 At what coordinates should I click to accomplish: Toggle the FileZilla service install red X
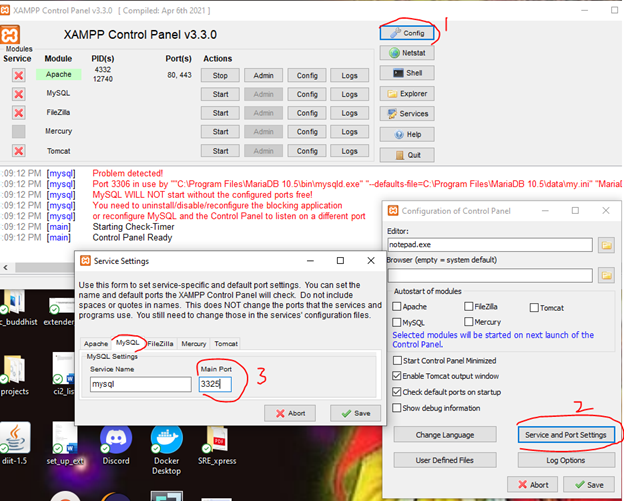(x=18, y=113)
